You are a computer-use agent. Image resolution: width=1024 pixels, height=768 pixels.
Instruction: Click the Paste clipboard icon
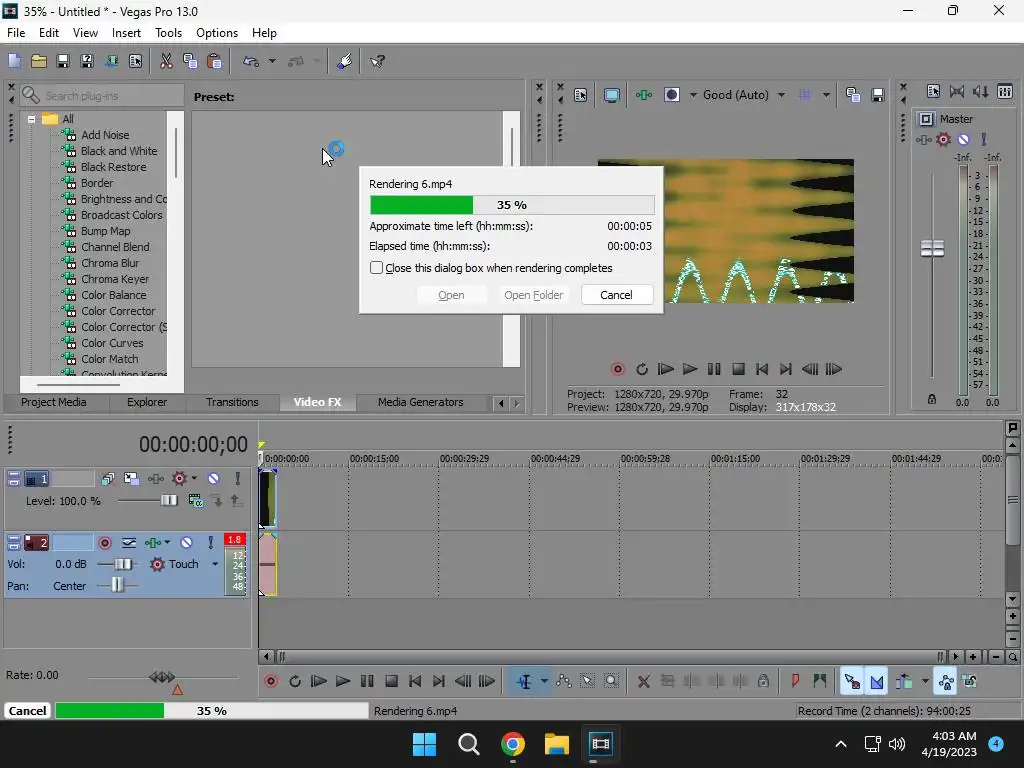214,61
